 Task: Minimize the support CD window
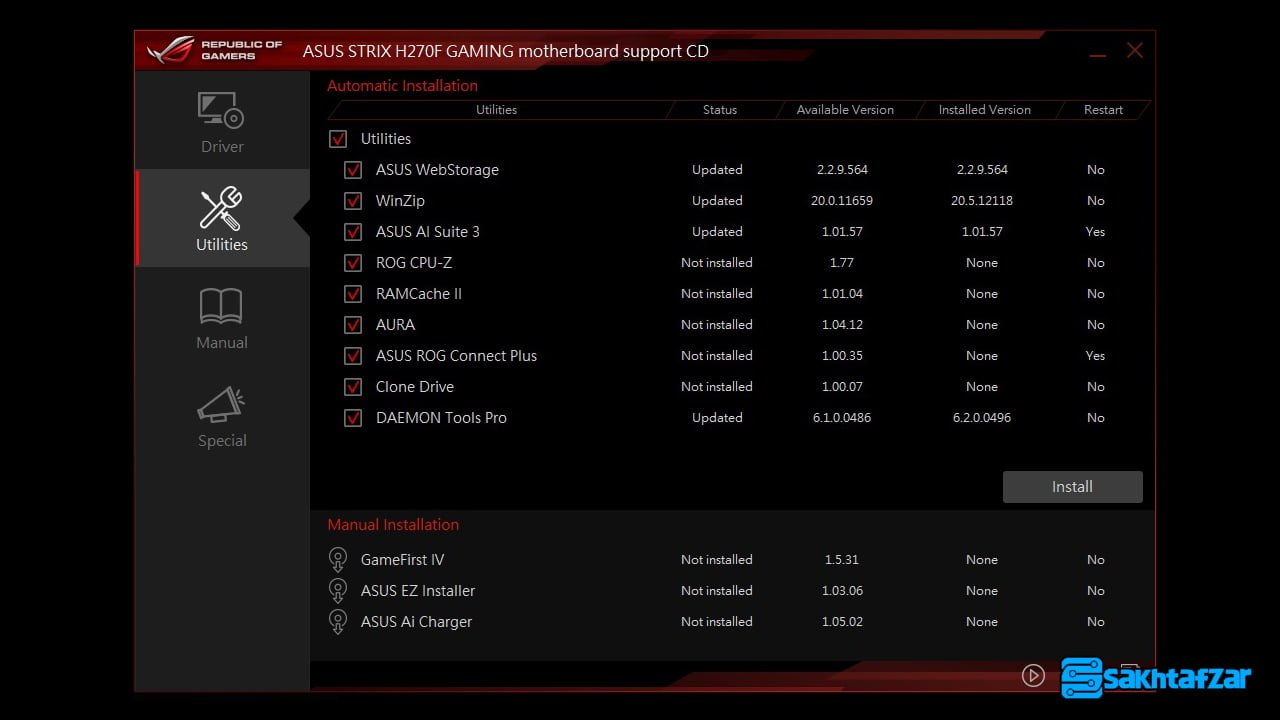click(x=1098, y=52)
